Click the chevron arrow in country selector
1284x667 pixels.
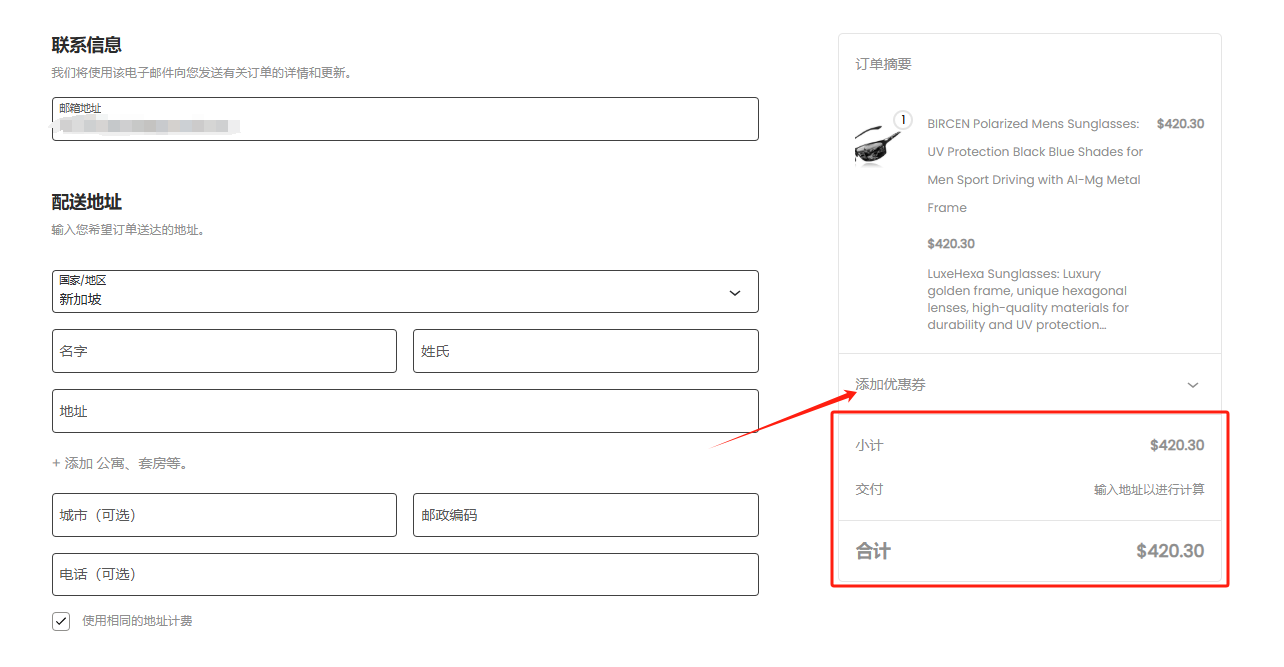click(x=735, y=293)
